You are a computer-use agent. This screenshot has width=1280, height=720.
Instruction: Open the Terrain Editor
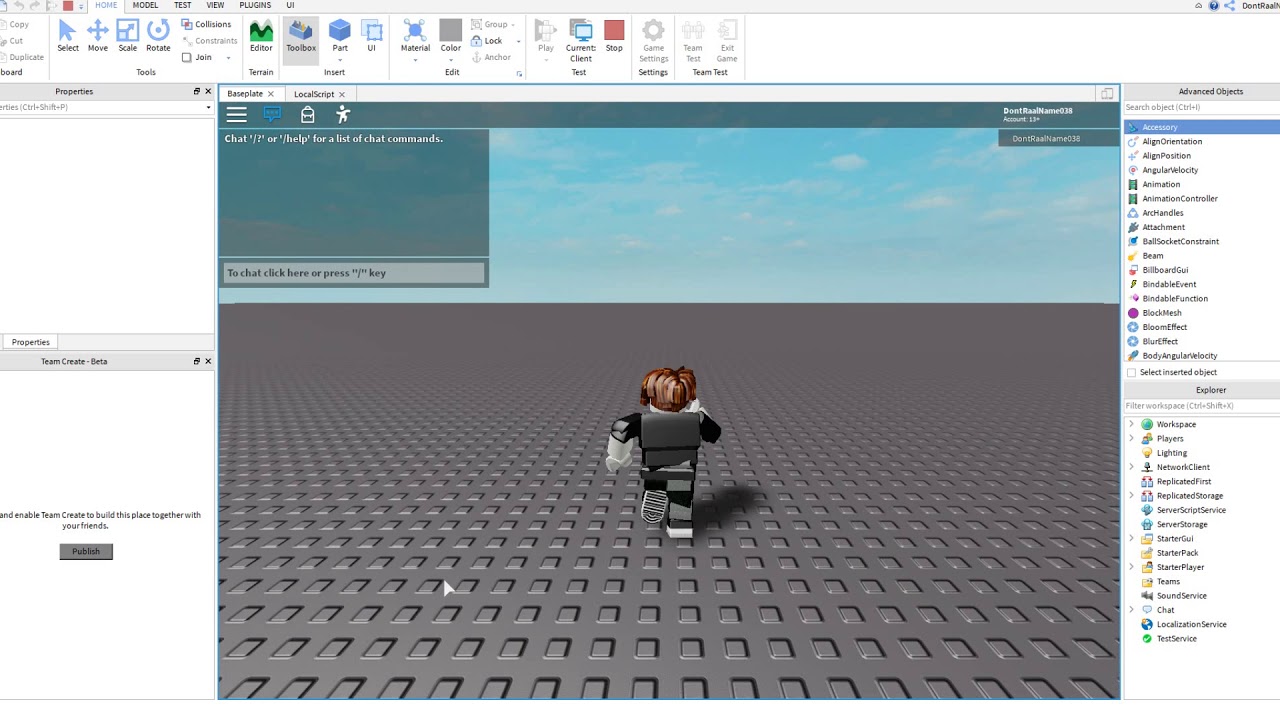(x=261, y=36)
